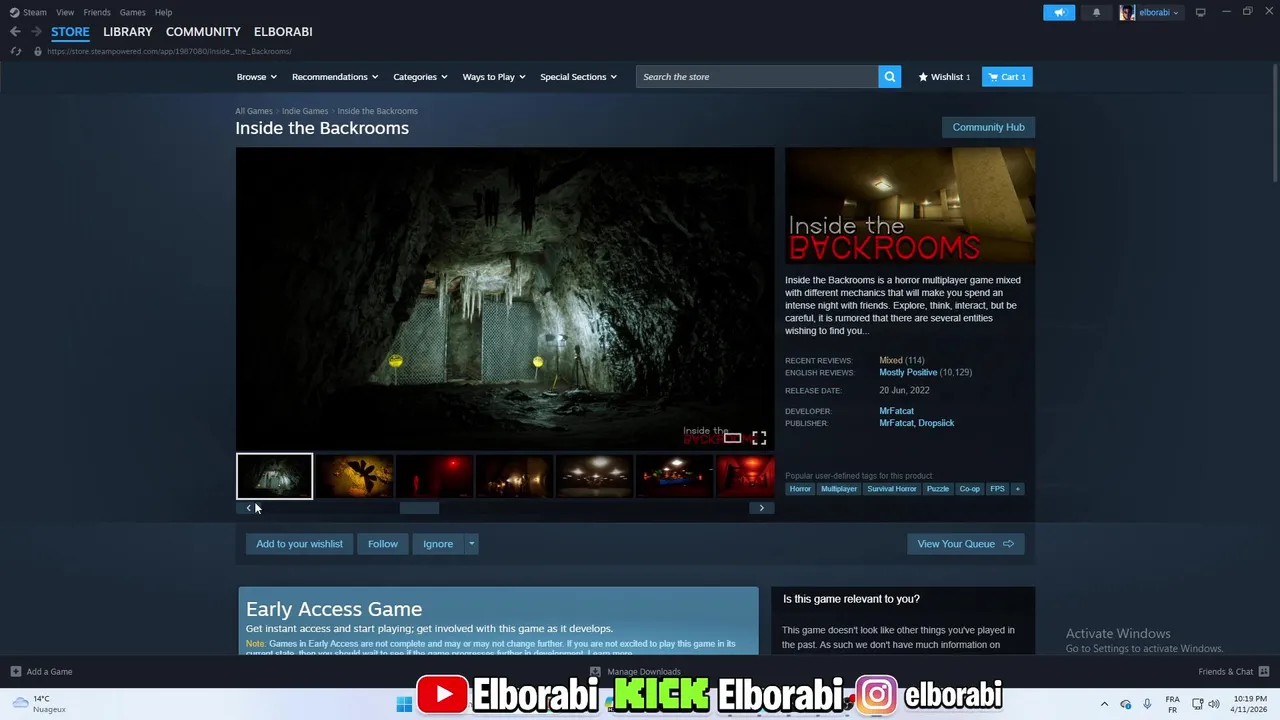Open the Games menu
Screen dimensions: 1280x720
132,12
